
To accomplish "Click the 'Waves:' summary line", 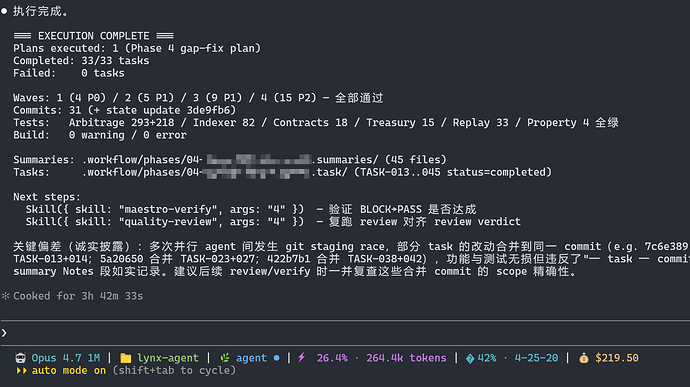I will 198,98.
